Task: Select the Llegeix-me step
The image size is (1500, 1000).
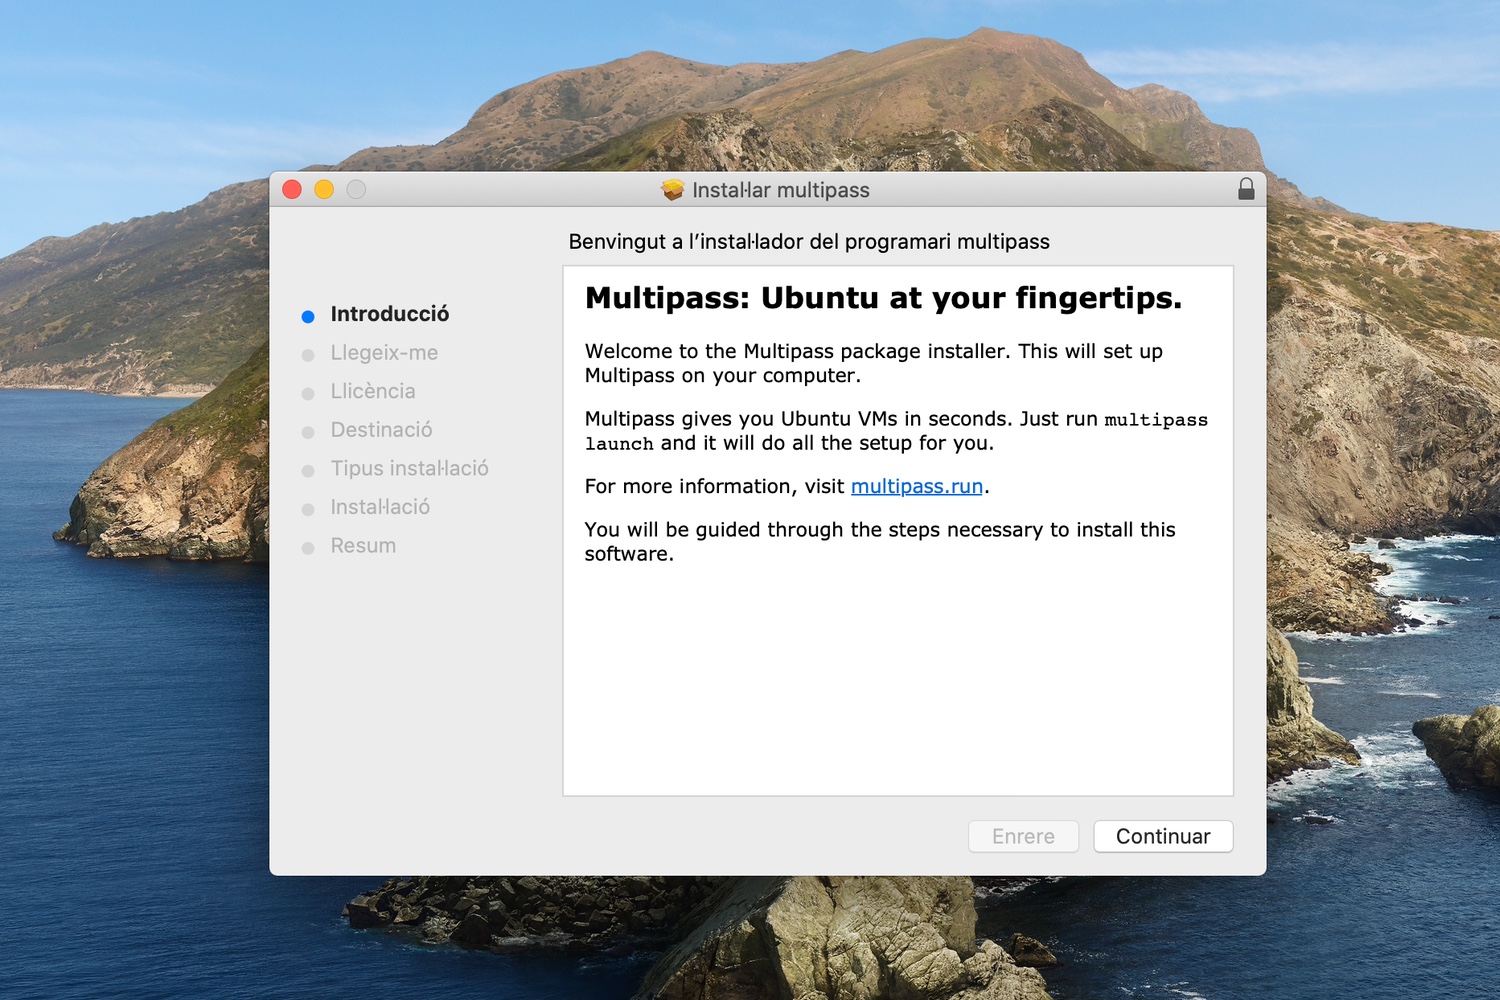Action: (384, 352)
